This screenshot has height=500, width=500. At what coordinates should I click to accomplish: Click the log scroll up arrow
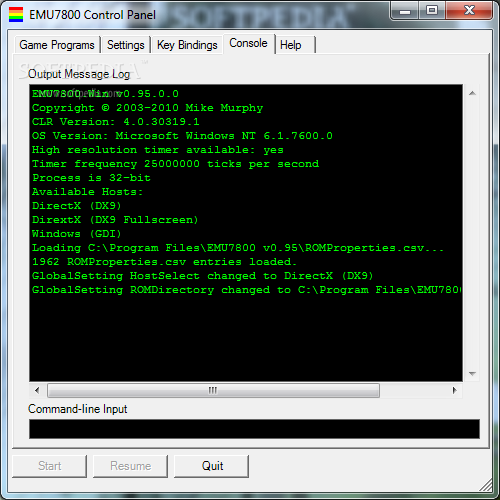[x=472, y=93]
